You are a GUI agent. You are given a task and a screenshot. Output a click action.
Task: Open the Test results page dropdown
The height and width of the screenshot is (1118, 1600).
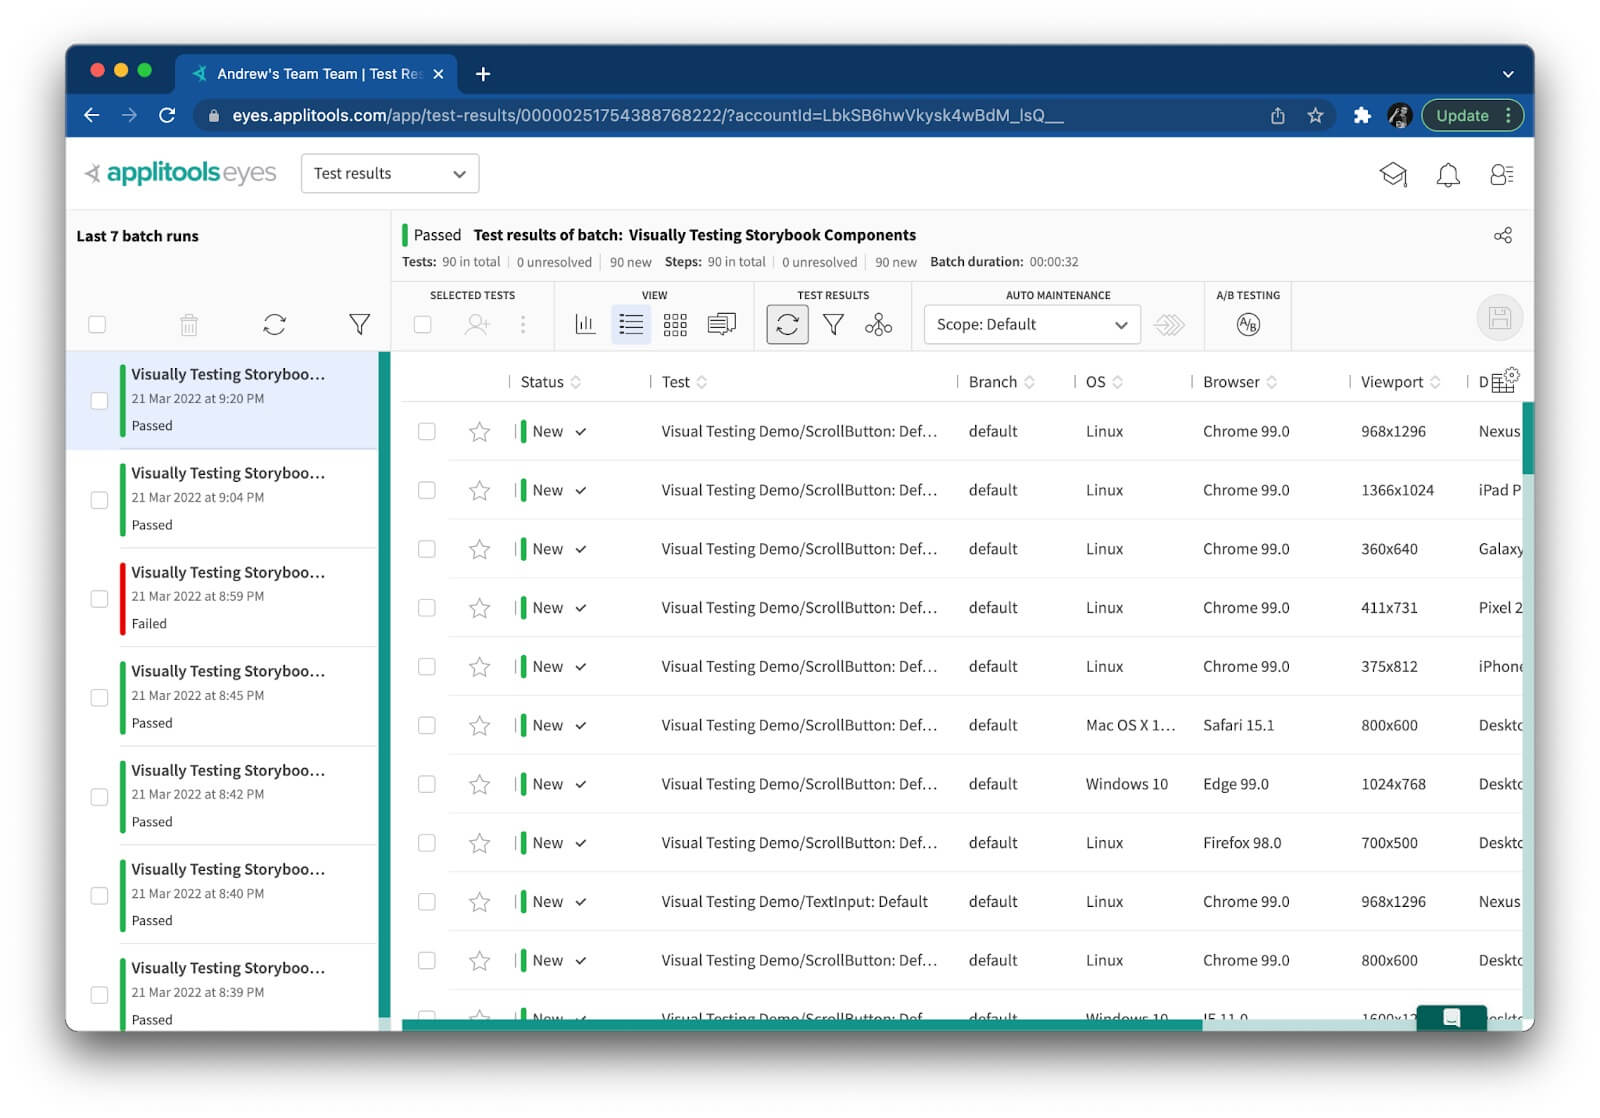click(x=390, y=174)
